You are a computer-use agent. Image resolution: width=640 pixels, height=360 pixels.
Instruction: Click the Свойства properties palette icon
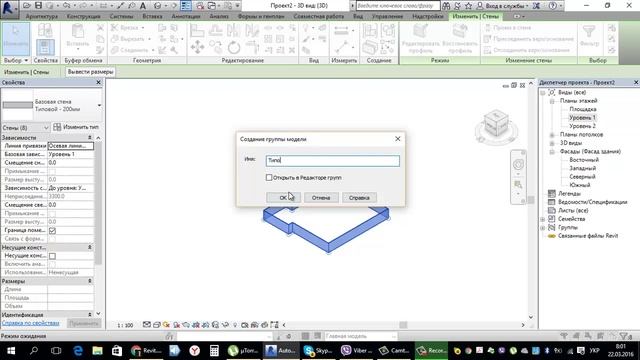[45, 47]
